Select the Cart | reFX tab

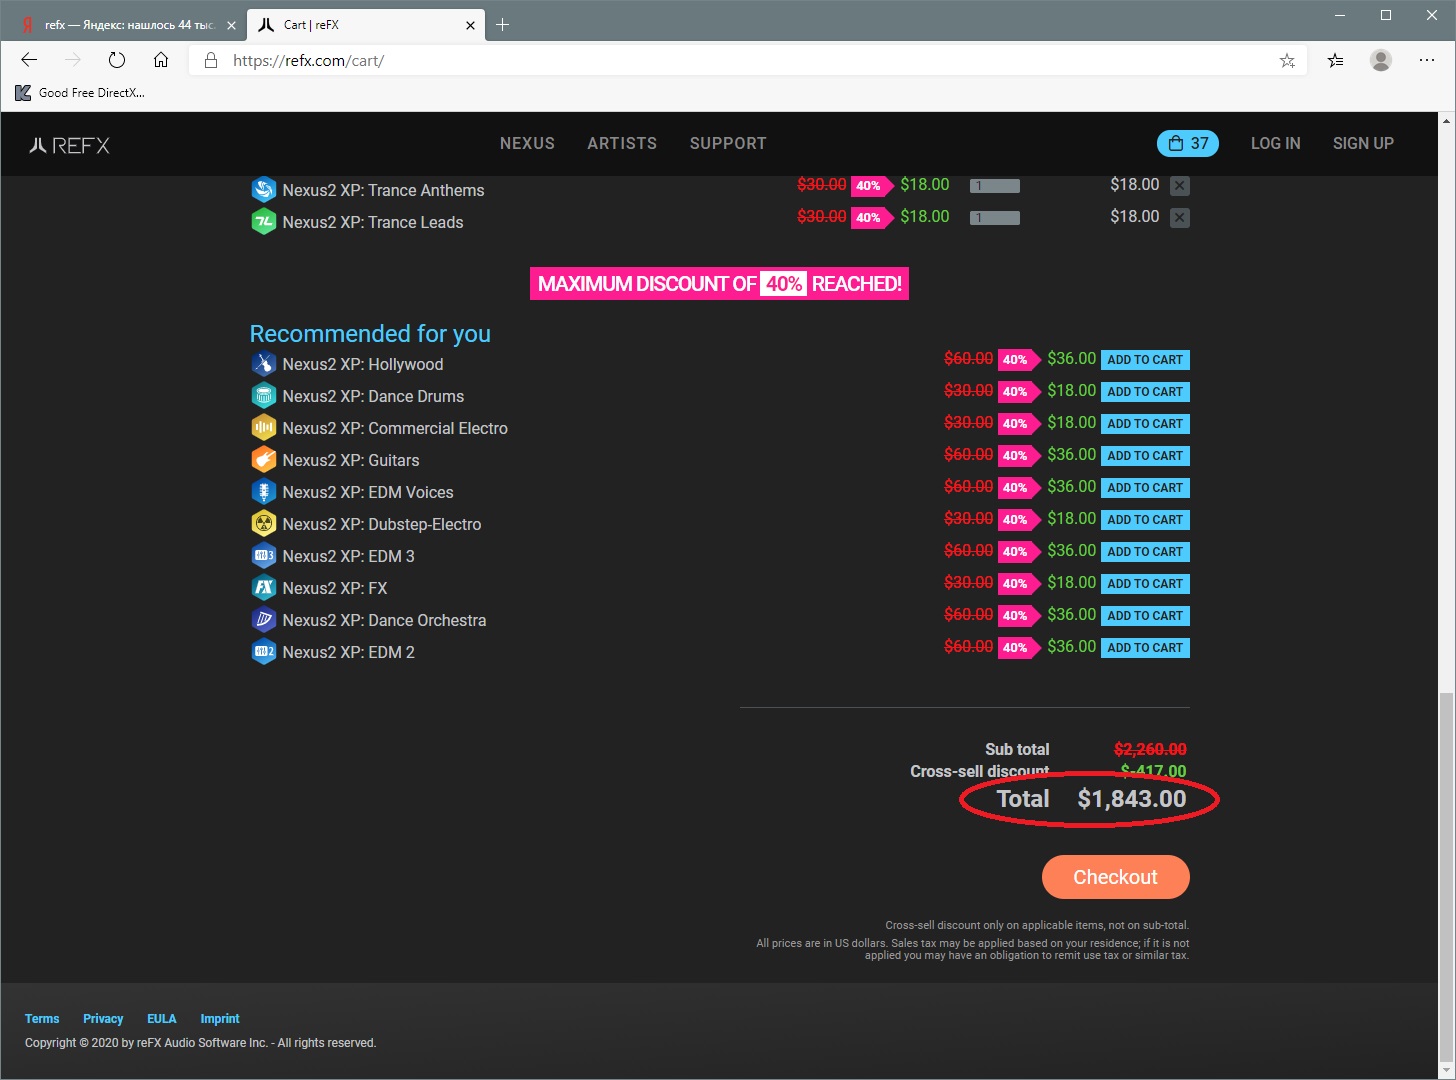[366, 25]
